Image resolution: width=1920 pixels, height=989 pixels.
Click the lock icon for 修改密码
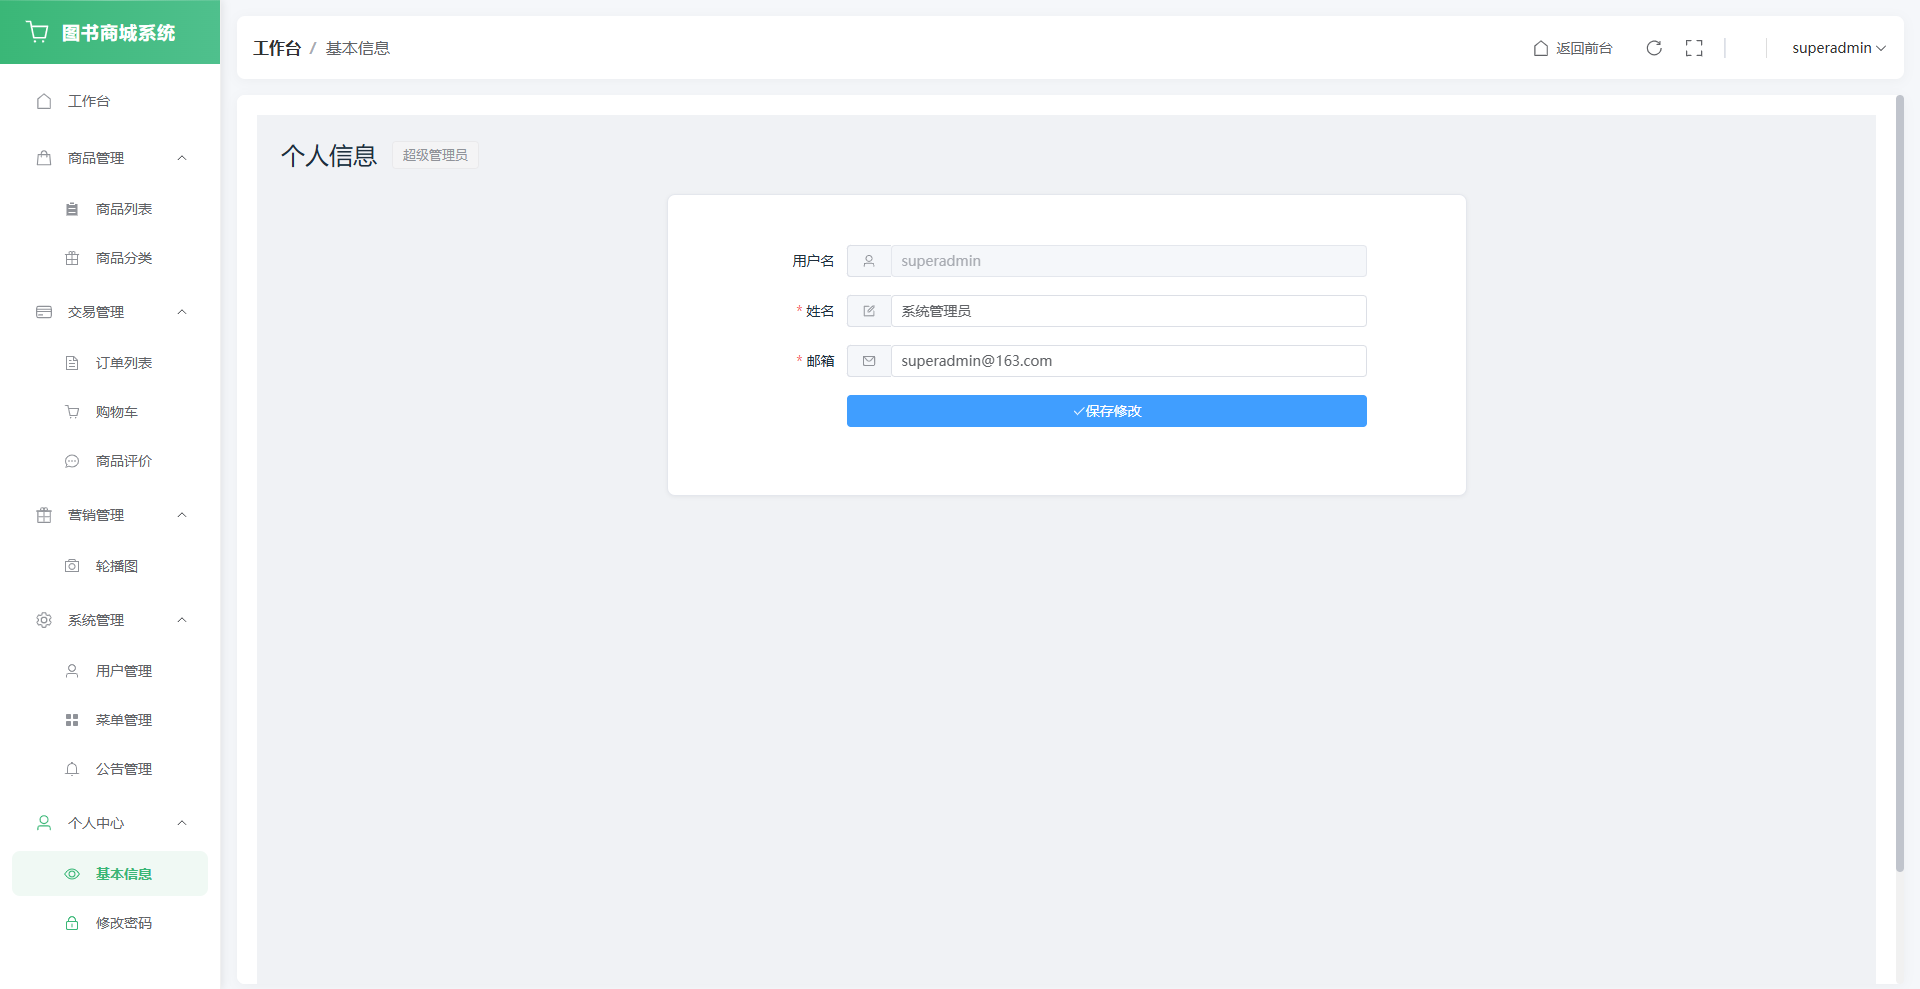point(72,923)
